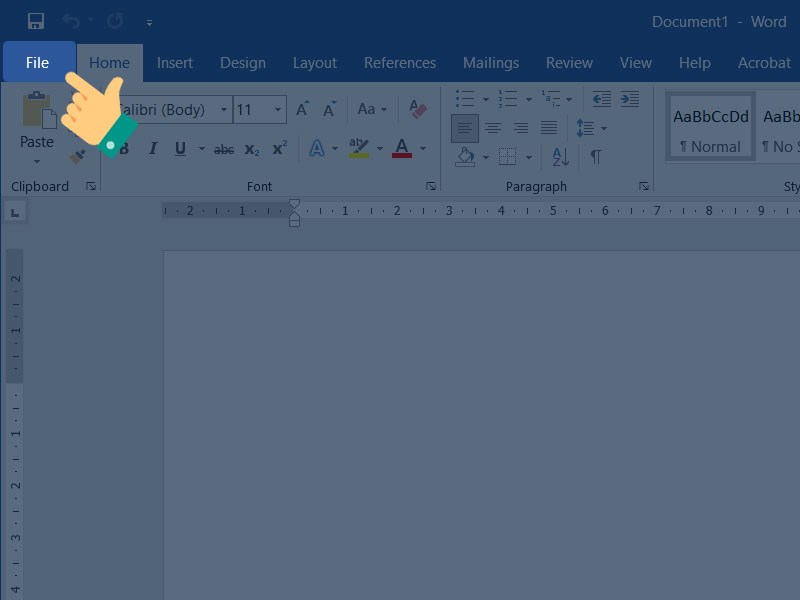This screenshot has width=800, height=600.
Task: Toggle align left
Action: 465,128
